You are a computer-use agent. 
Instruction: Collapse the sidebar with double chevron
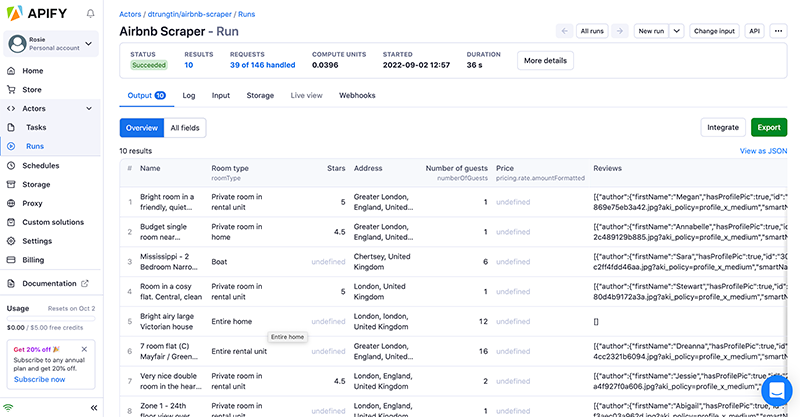94,408
